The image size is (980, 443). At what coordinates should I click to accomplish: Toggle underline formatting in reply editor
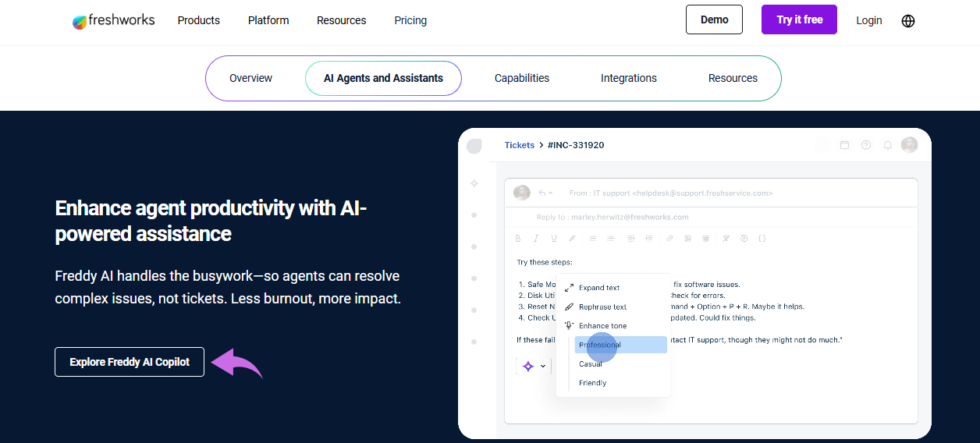click(x=554, y=238)
